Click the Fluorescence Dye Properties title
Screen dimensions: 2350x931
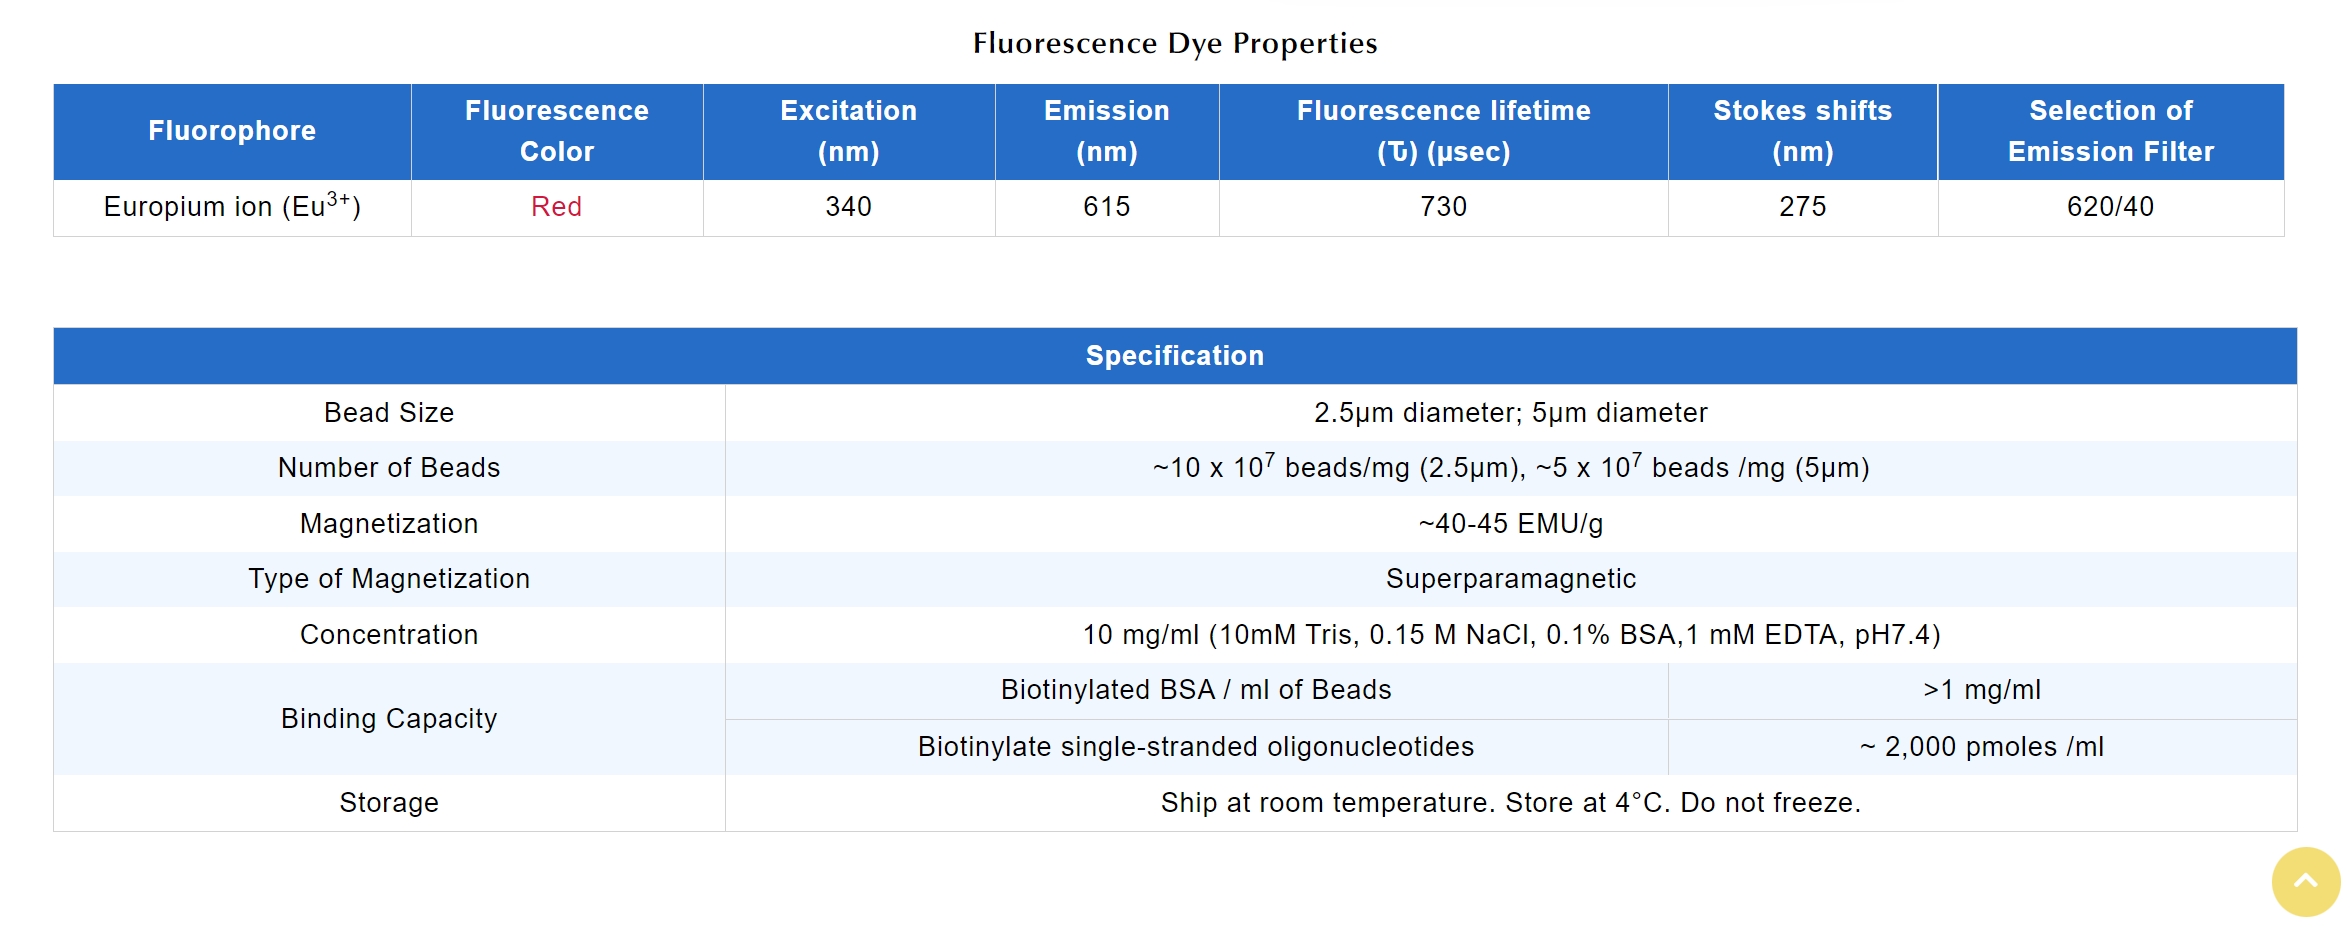click(1175, 43)
